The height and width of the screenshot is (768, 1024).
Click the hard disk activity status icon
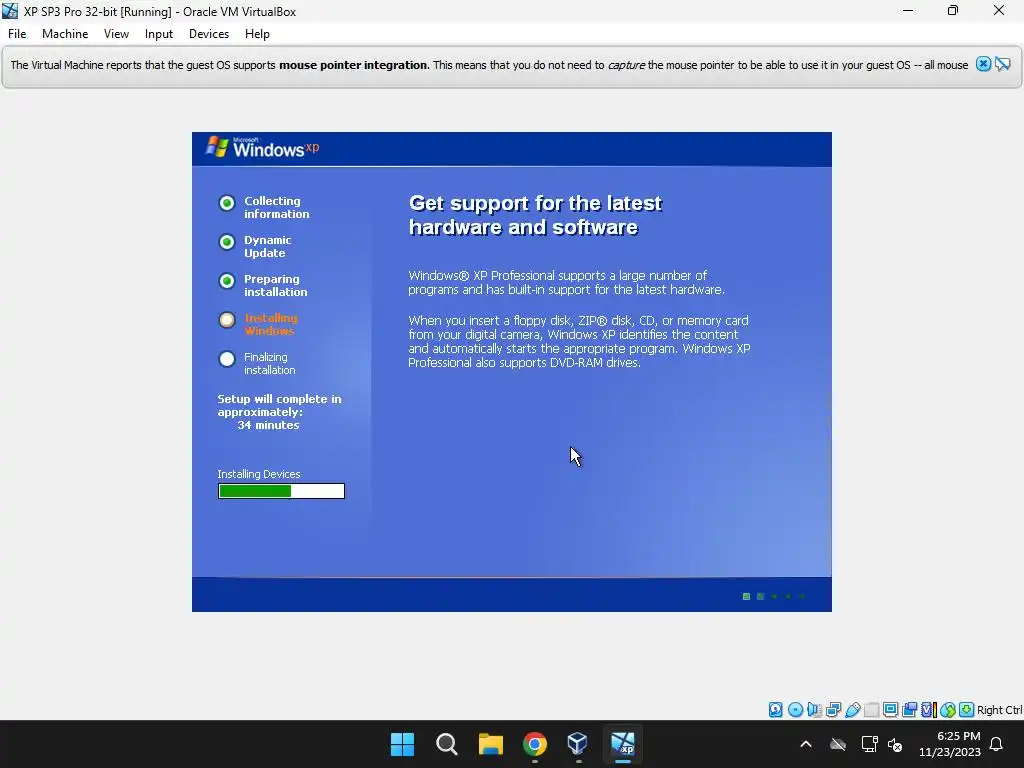coord(775,709)
